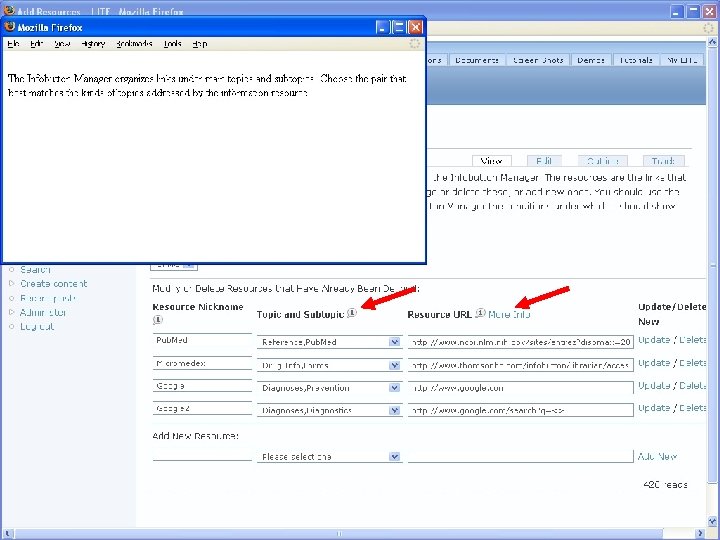Screen dimensions: 720x540
Task: Close the Mozilla Firefox popup window
Action: coord(415,28)
